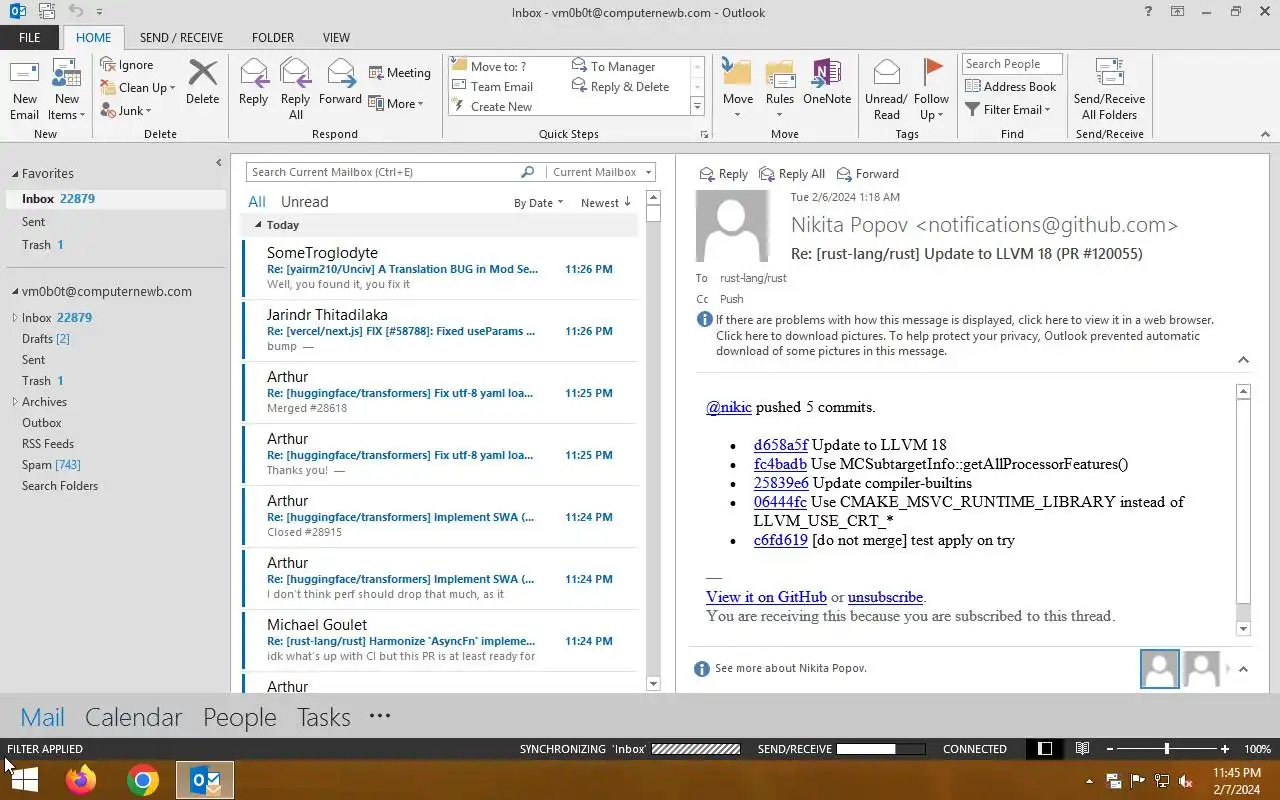The width and height of the screenshot is (1280, 800).
Task: Click the New Email icon
Action: coord(24,90)
